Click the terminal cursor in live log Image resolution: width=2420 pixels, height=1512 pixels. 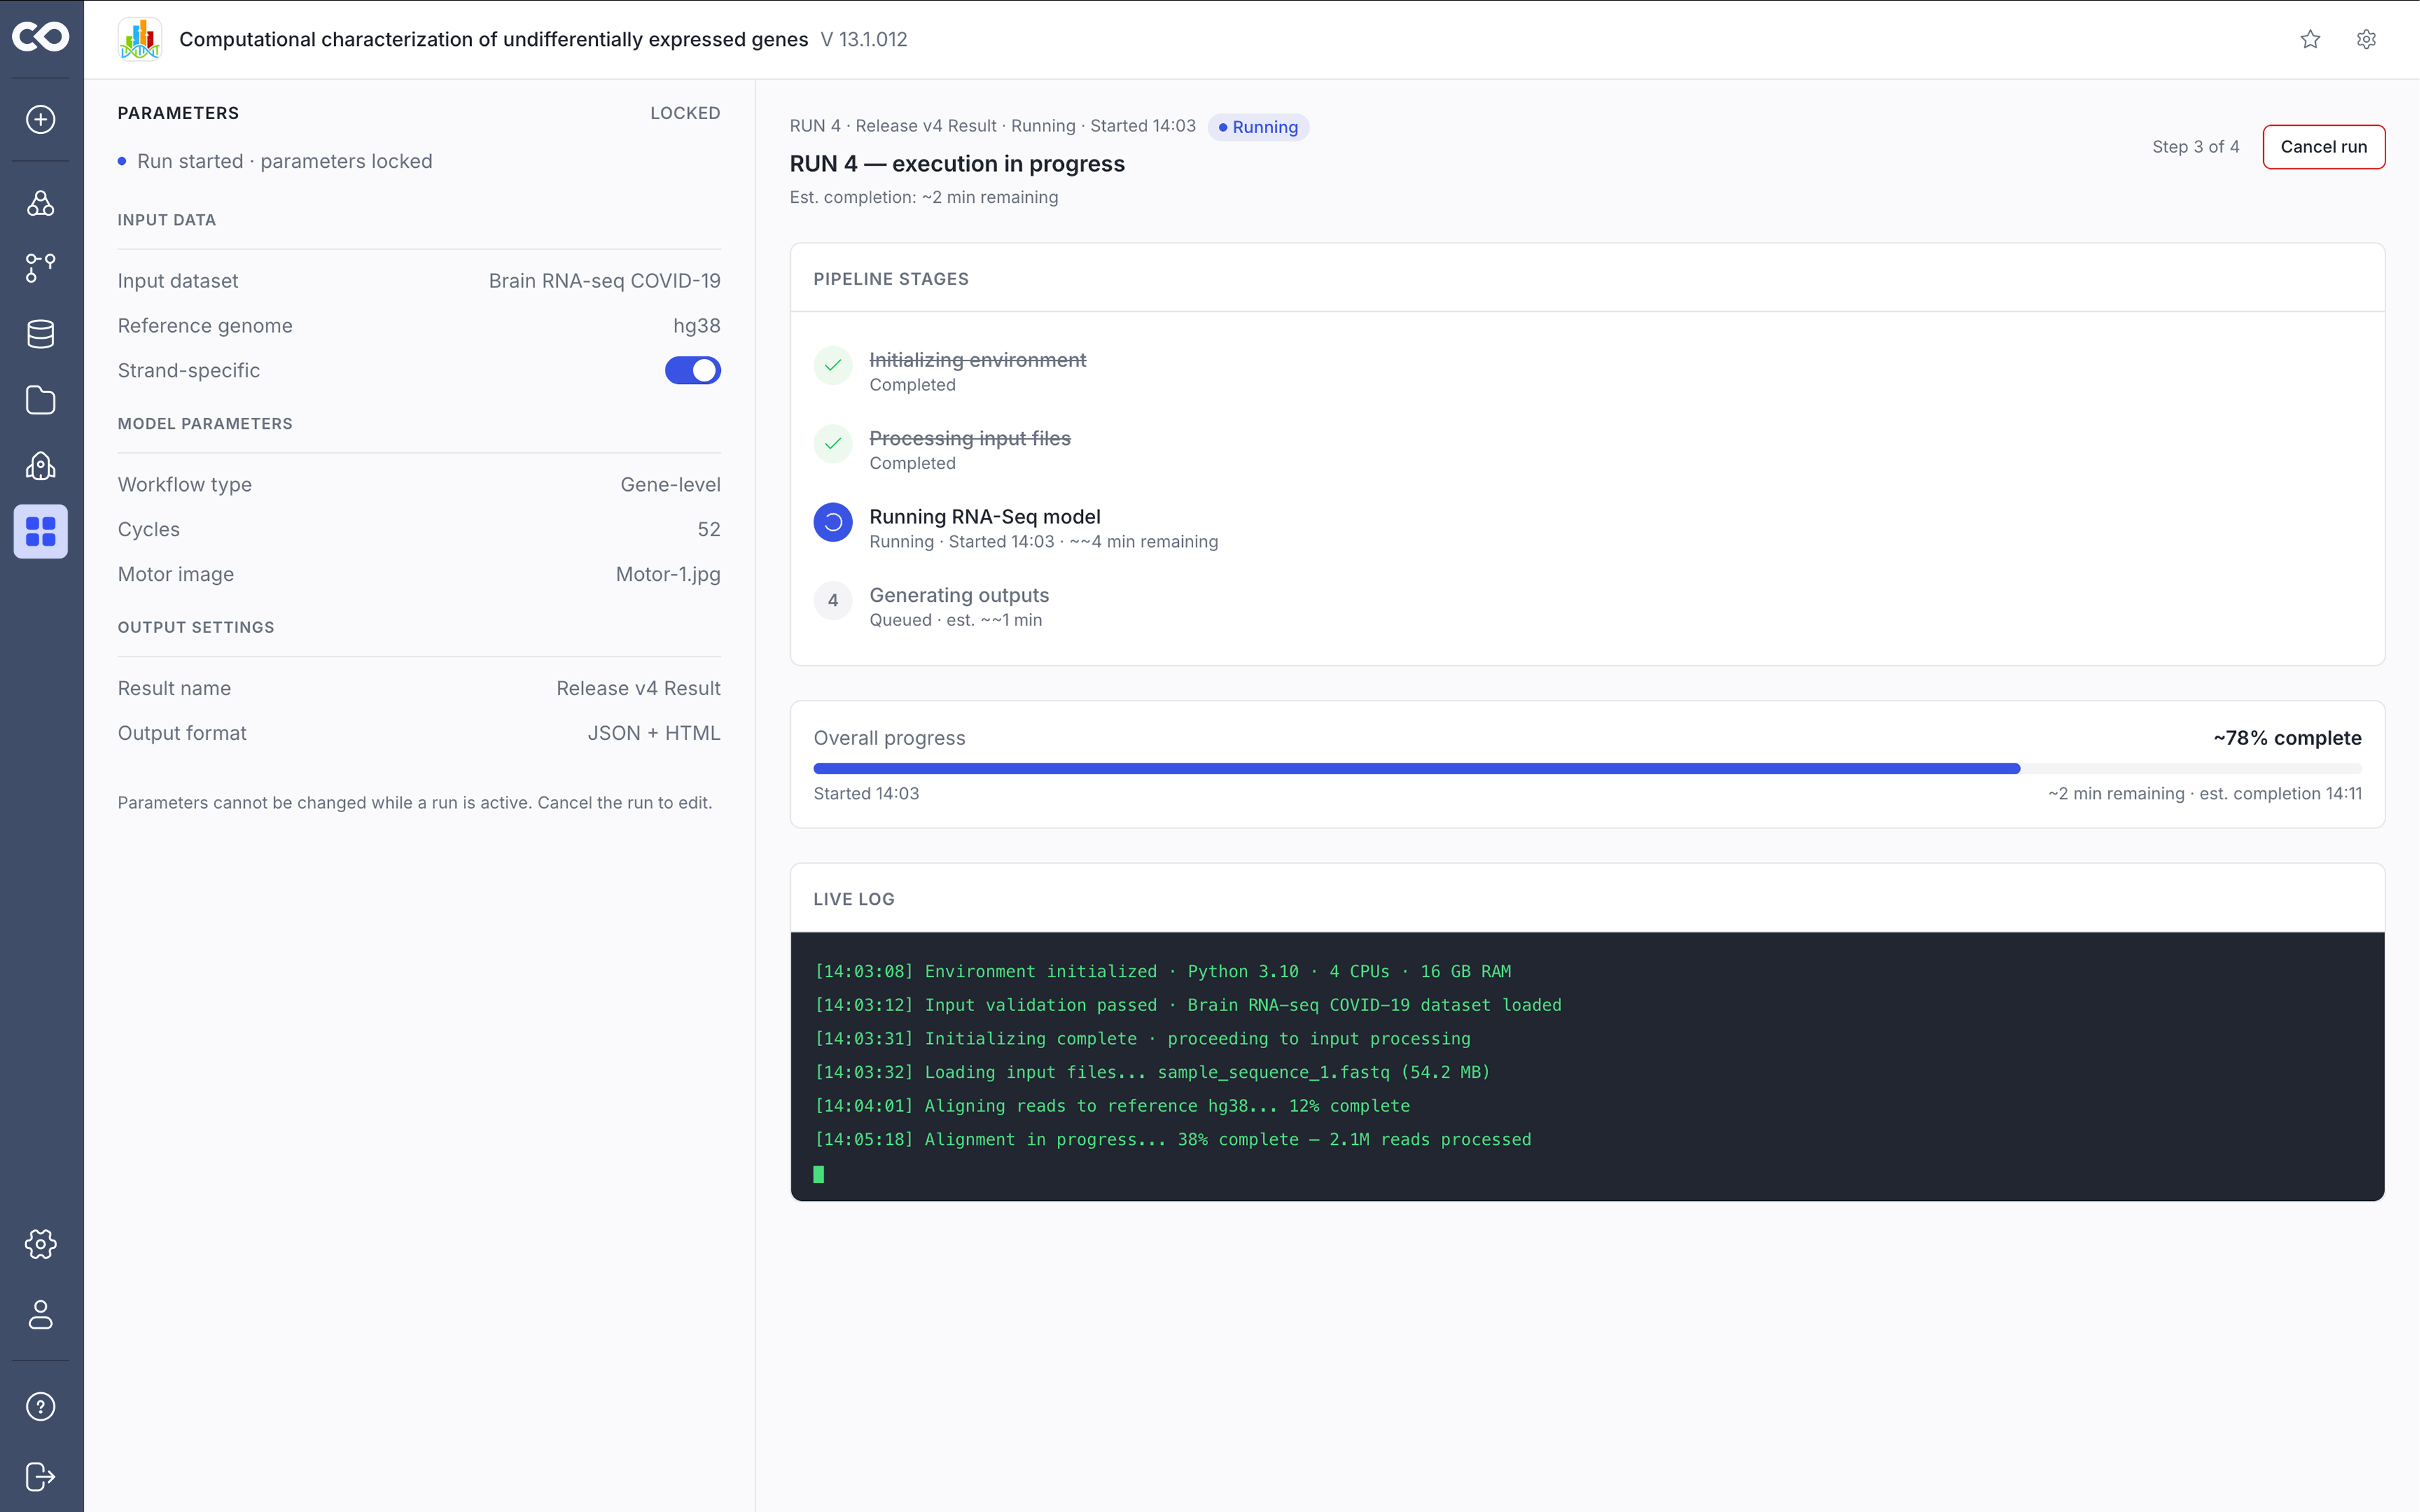point(819,1174)
